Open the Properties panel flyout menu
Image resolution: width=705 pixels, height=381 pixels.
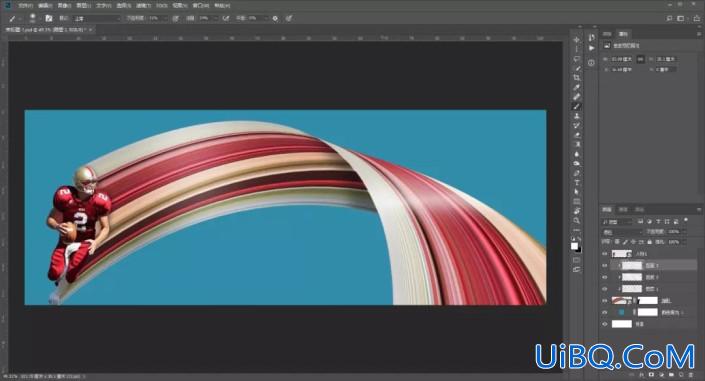[x=699, y=34]
